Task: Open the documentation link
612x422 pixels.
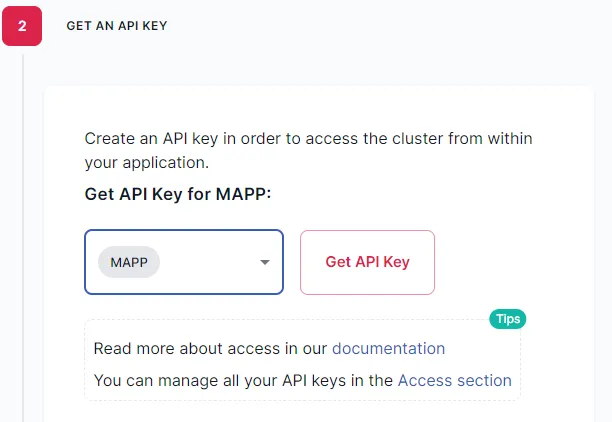Action: [388, 348]
